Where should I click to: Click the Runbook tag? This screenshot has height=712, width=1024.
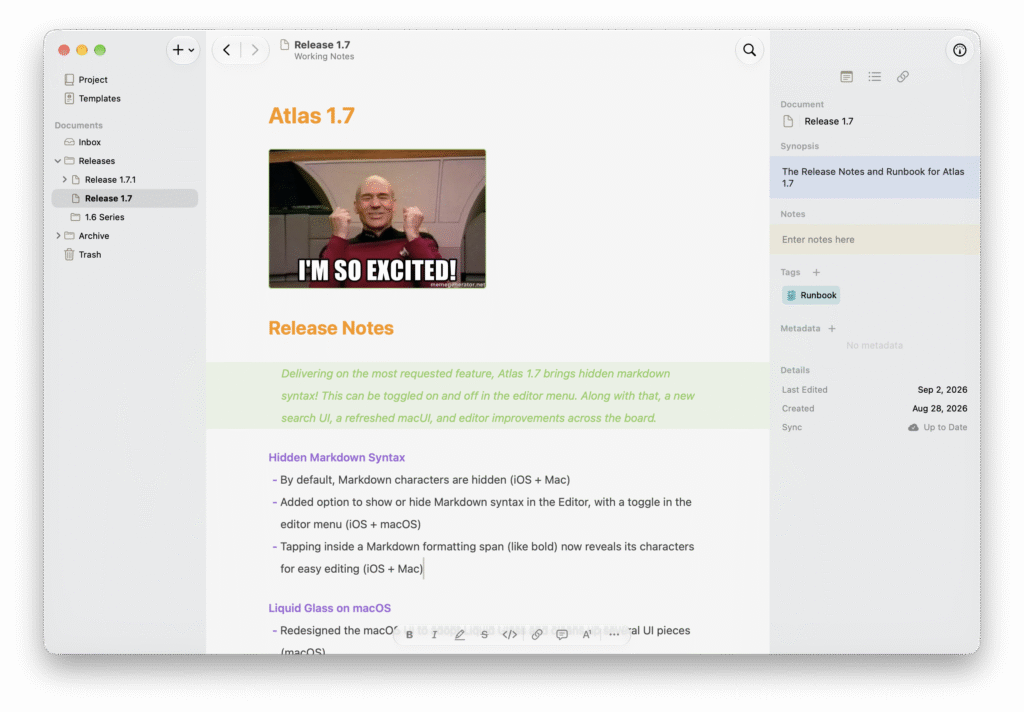pos(811,295)
